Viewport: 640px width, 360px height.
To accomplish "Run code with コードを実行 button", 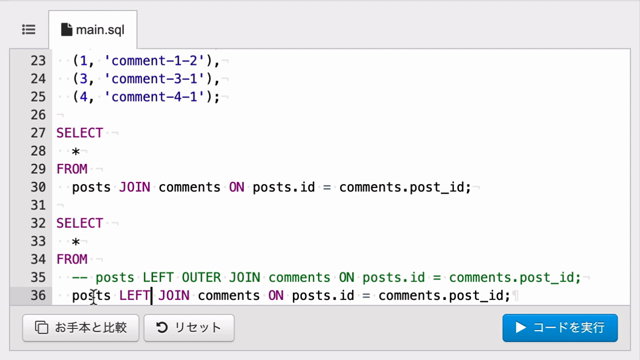I will pyautogui.click(x=560, y=328).
